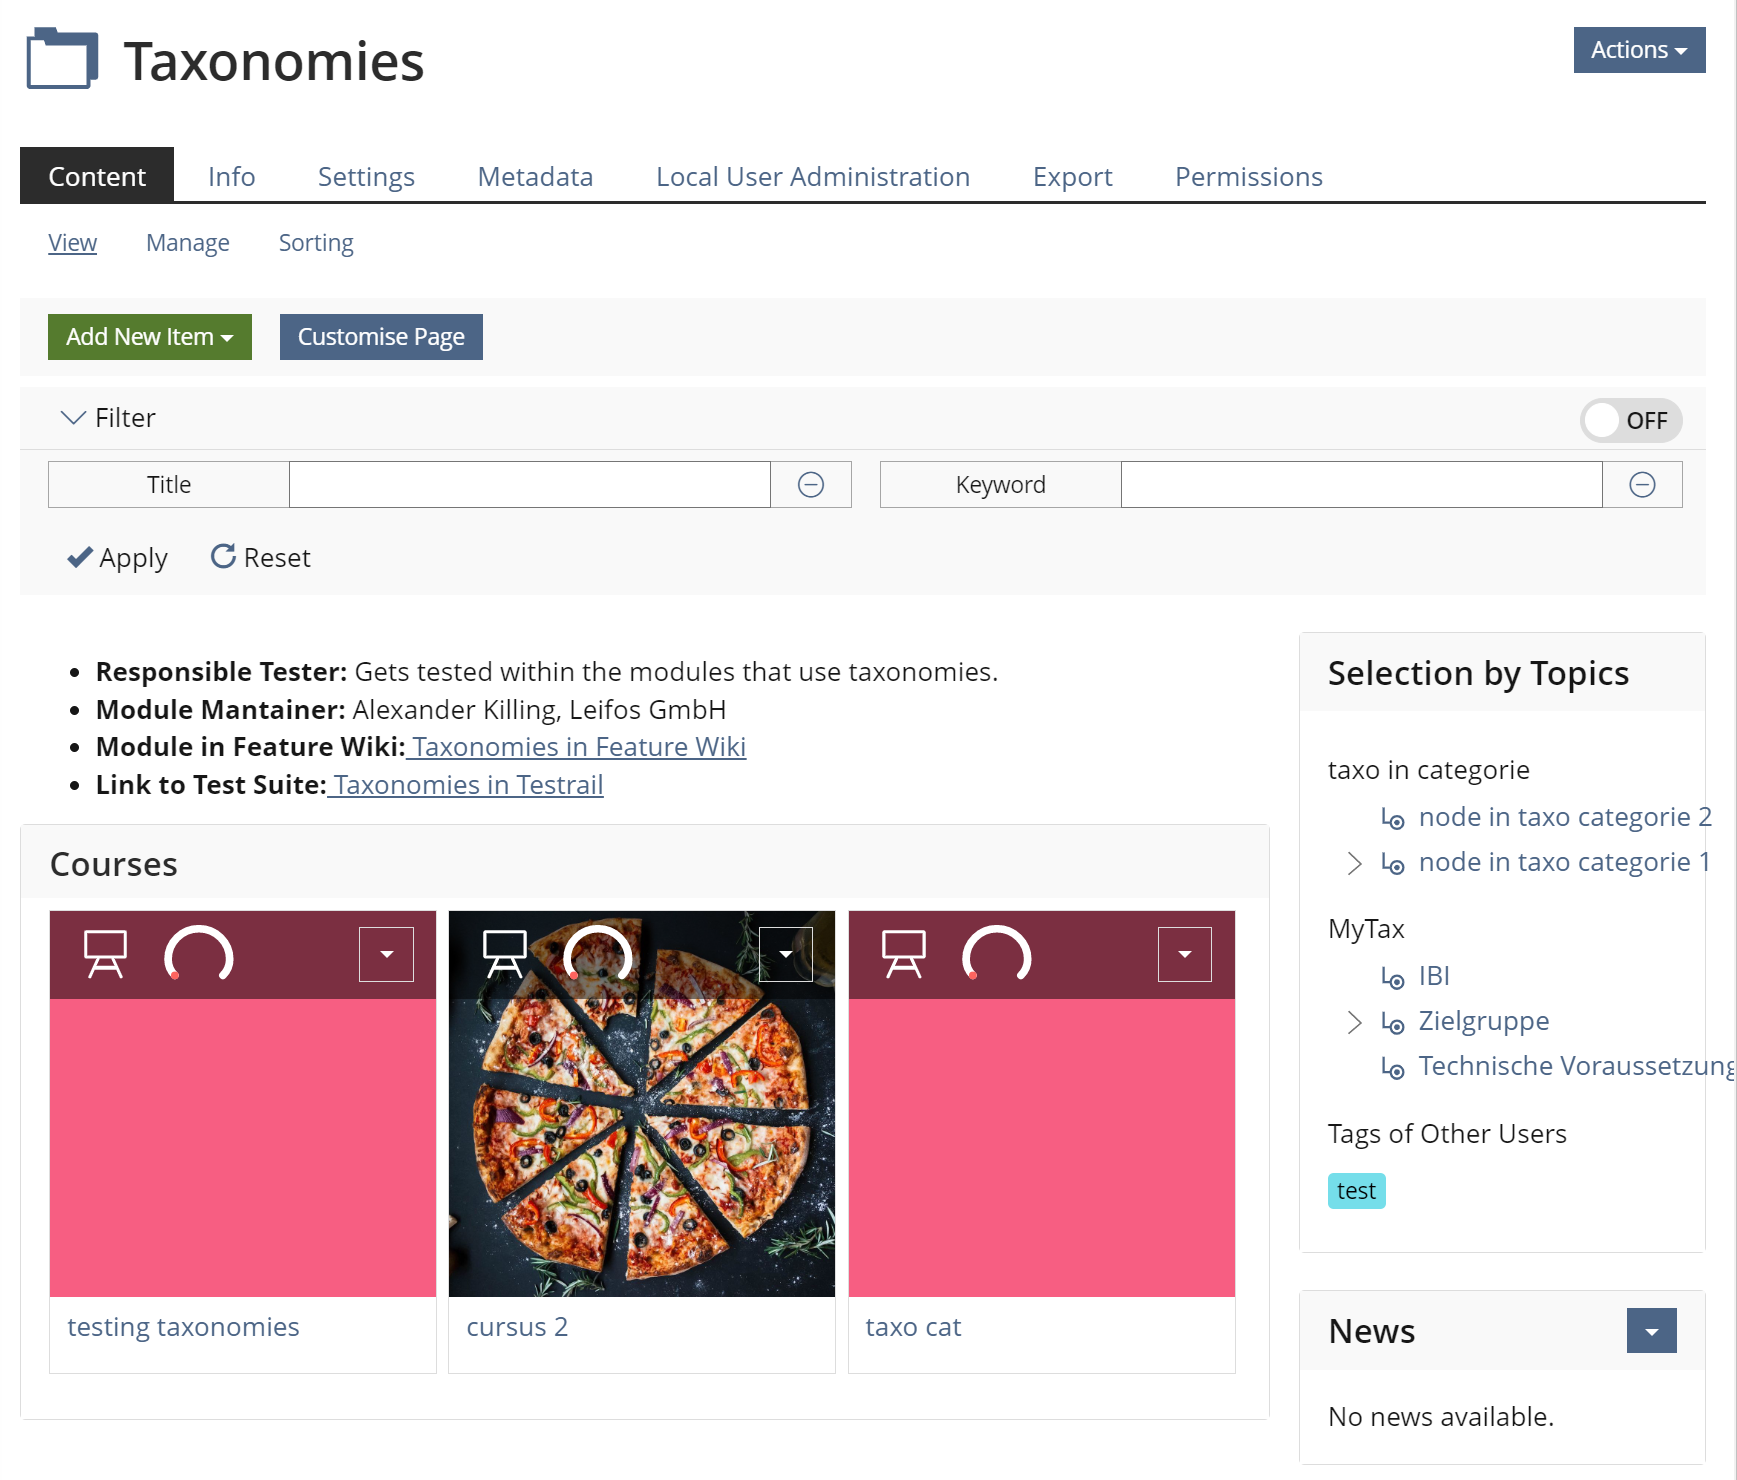Switch to the Metadata tab
This screenshot has width=1737, height=1480.
click(x=535, y=177)
